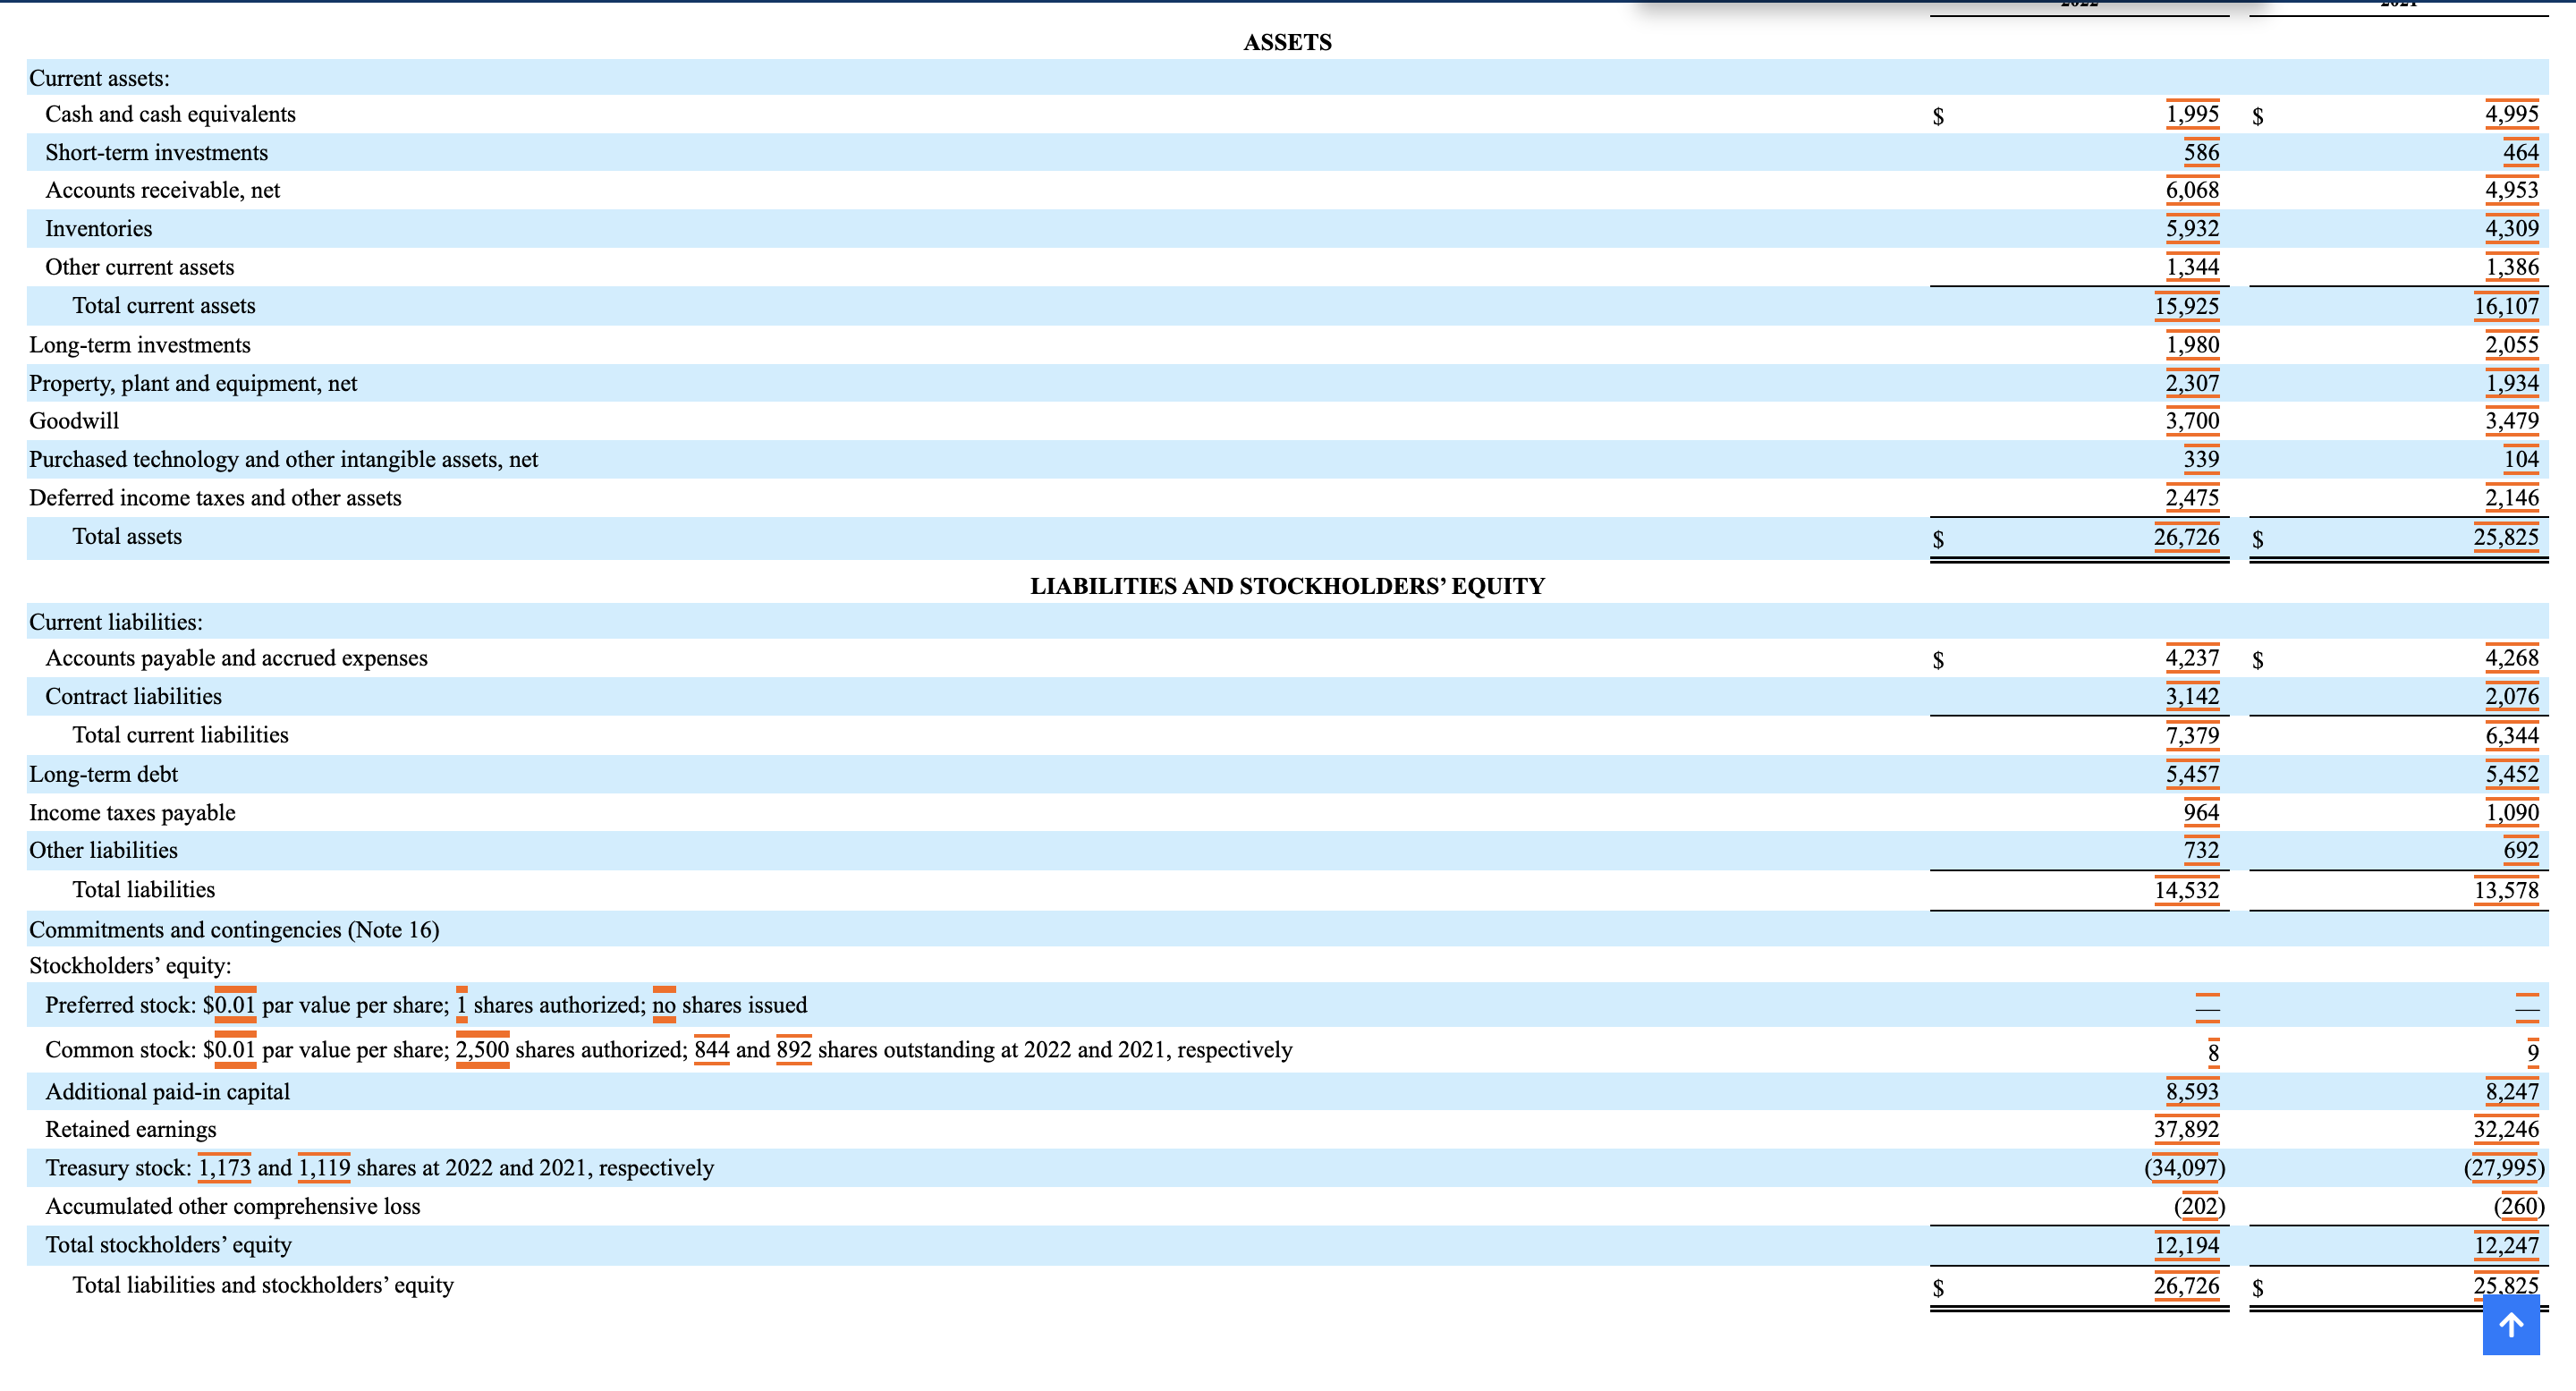Select 2,500 common shares authorized tag

(x=482, y=1050)
